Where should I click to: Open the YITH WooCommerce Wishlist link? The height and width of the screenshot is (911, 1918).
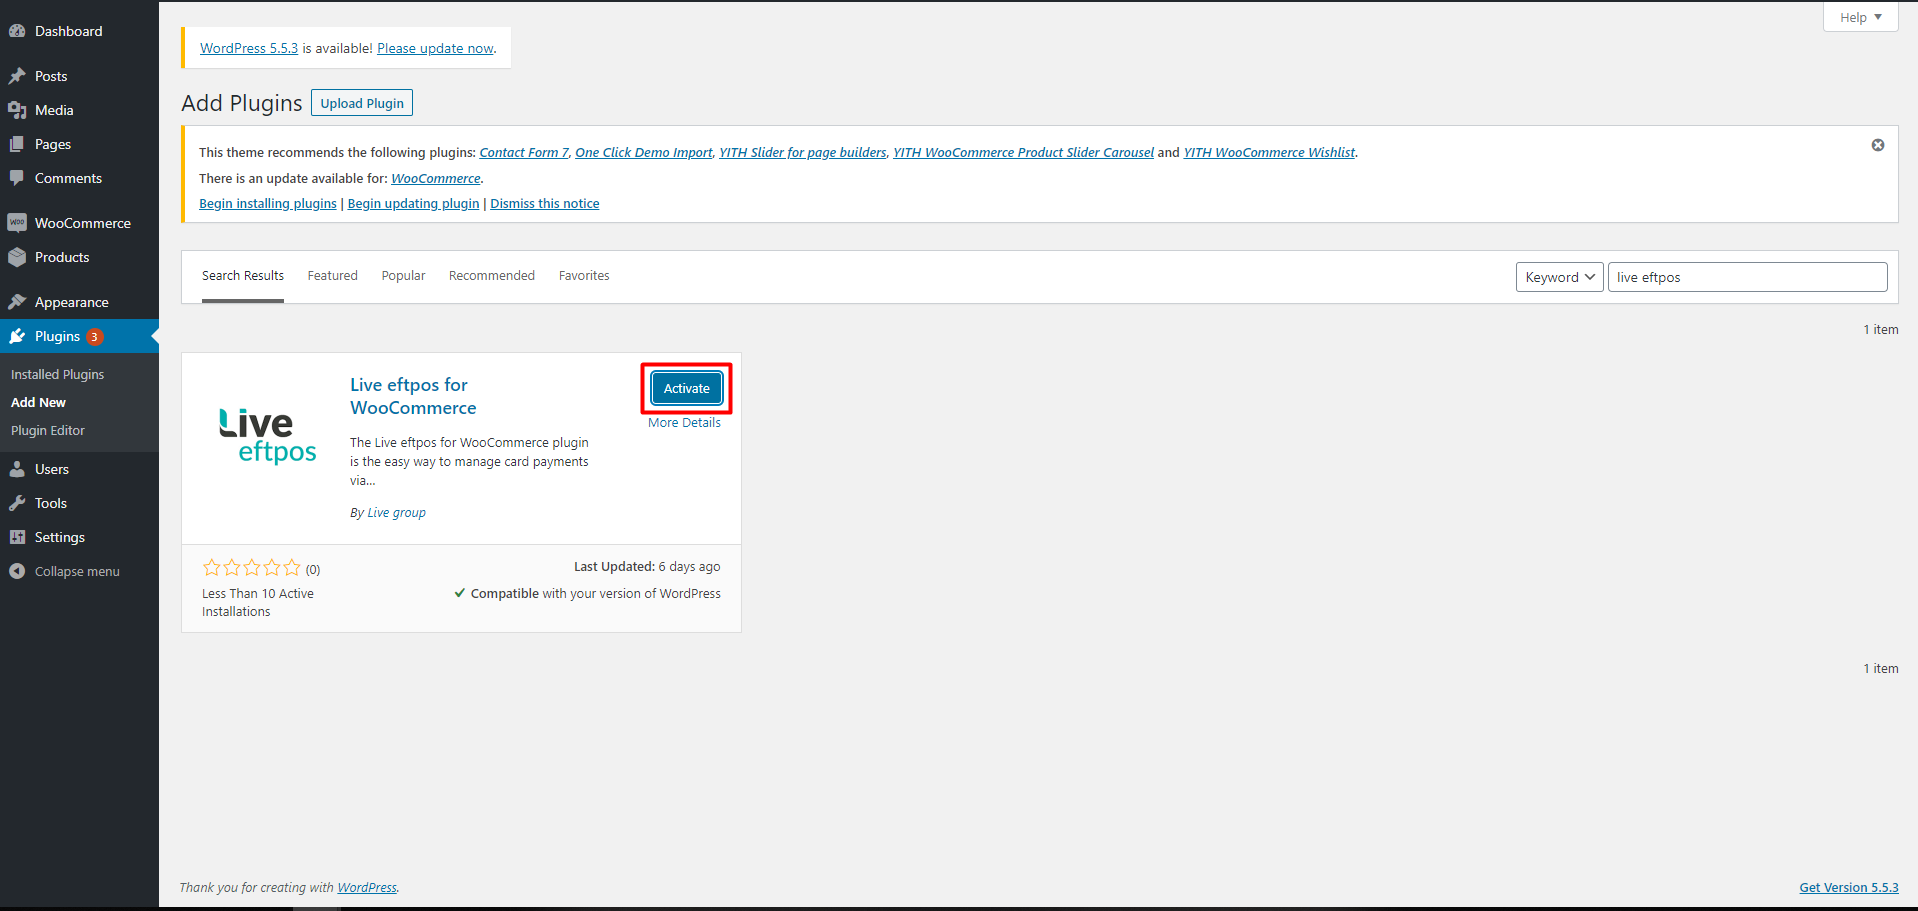click(x=1269, y=153)
